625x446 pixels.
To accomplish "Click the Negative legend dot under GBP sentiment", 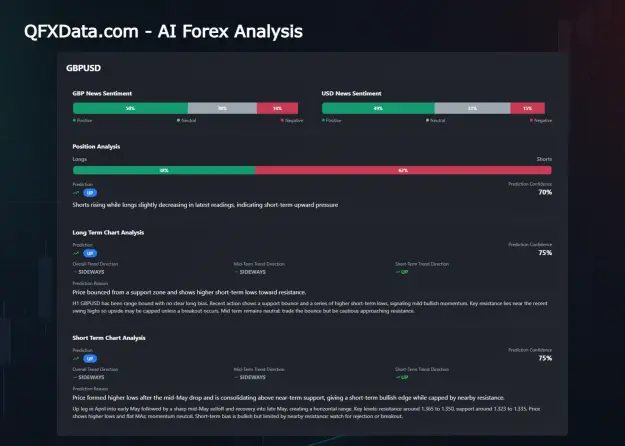I will [x=282, y=120].
